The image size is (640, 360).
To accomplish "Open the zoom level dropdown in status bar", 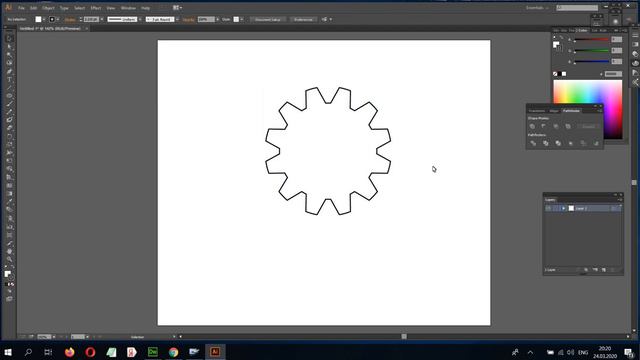I will coord(54,337).
